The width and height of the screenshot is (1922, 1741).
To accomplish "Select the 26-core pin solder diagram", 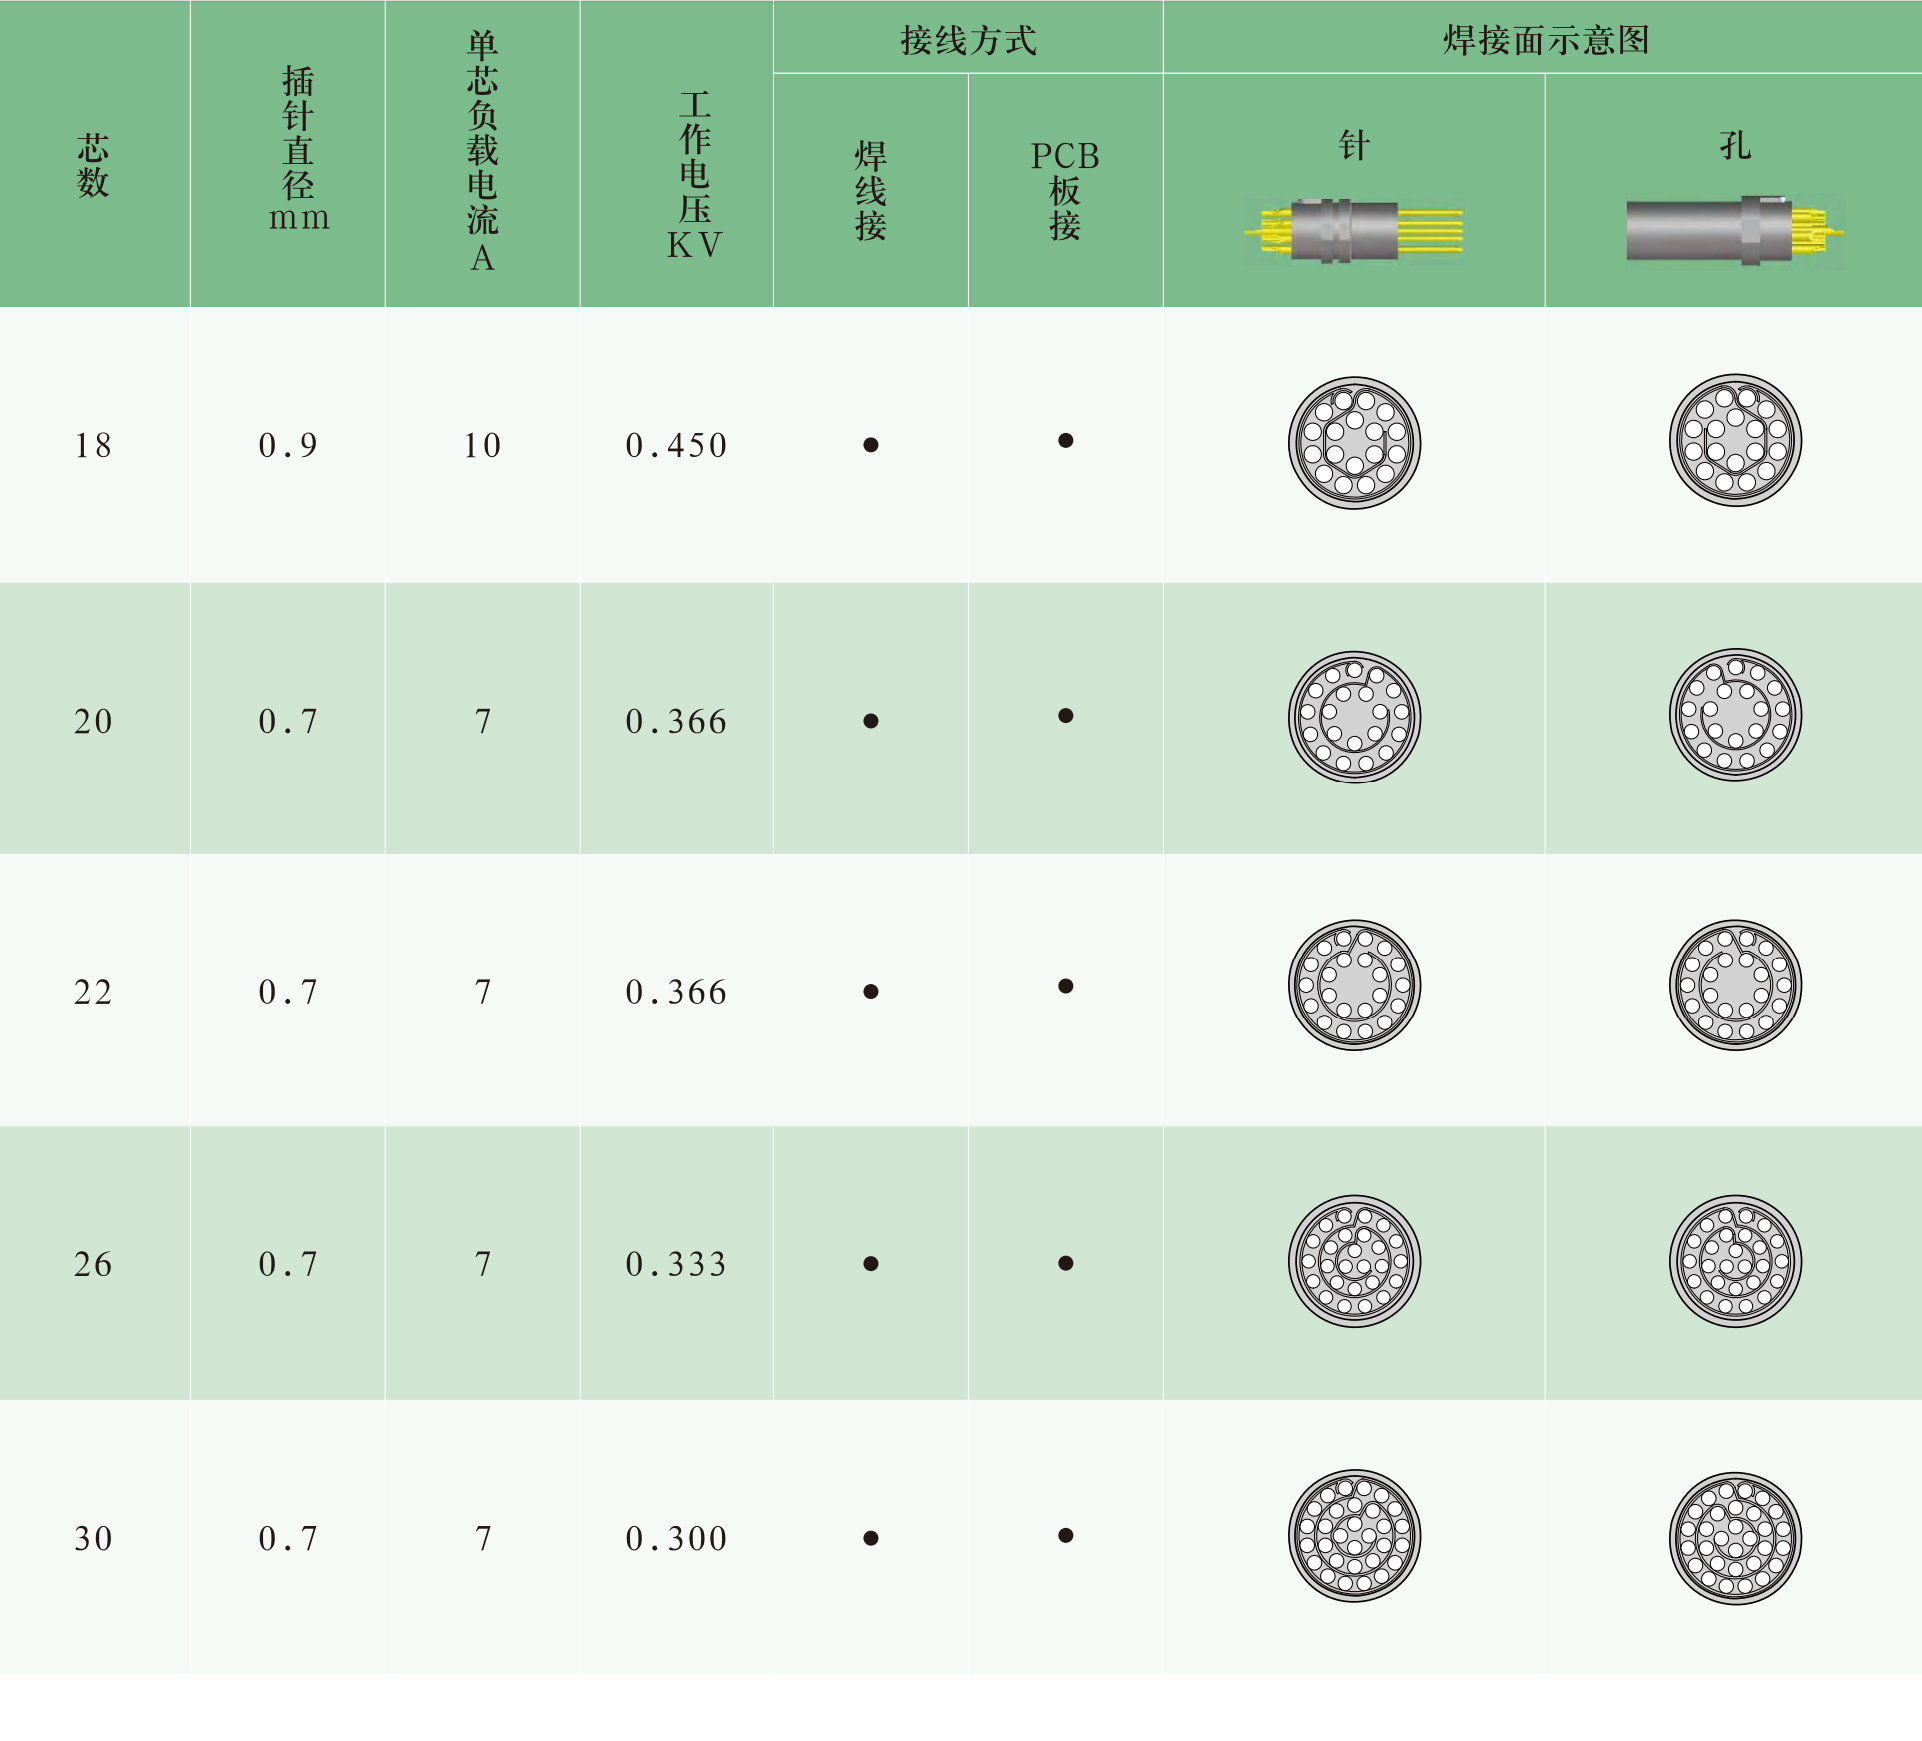I will [1354, 1261].
